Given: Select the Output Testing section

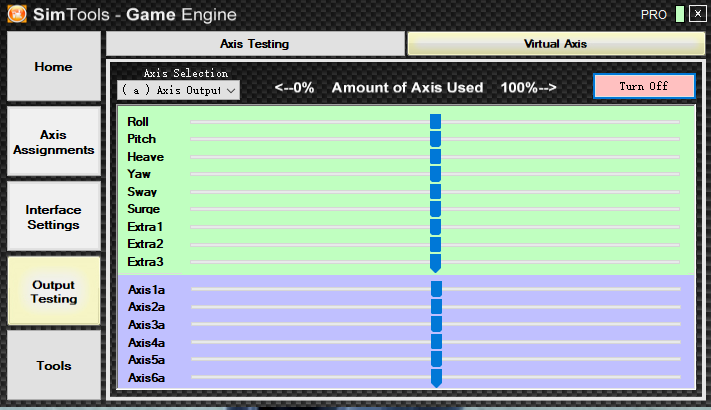Looking at the screenshot, I should [x=54, y=292].
